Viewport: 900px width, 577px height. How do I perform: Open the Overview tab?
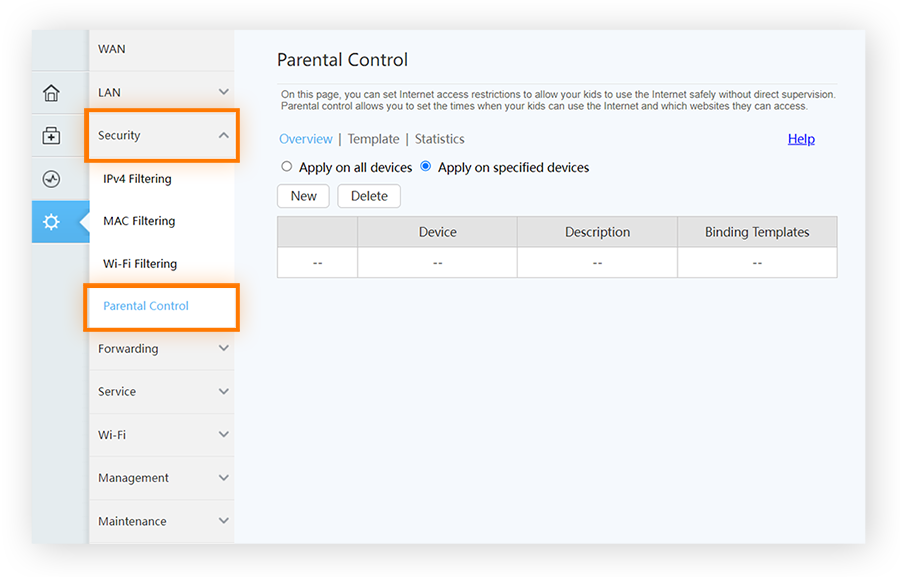click(x=305, y=139)
